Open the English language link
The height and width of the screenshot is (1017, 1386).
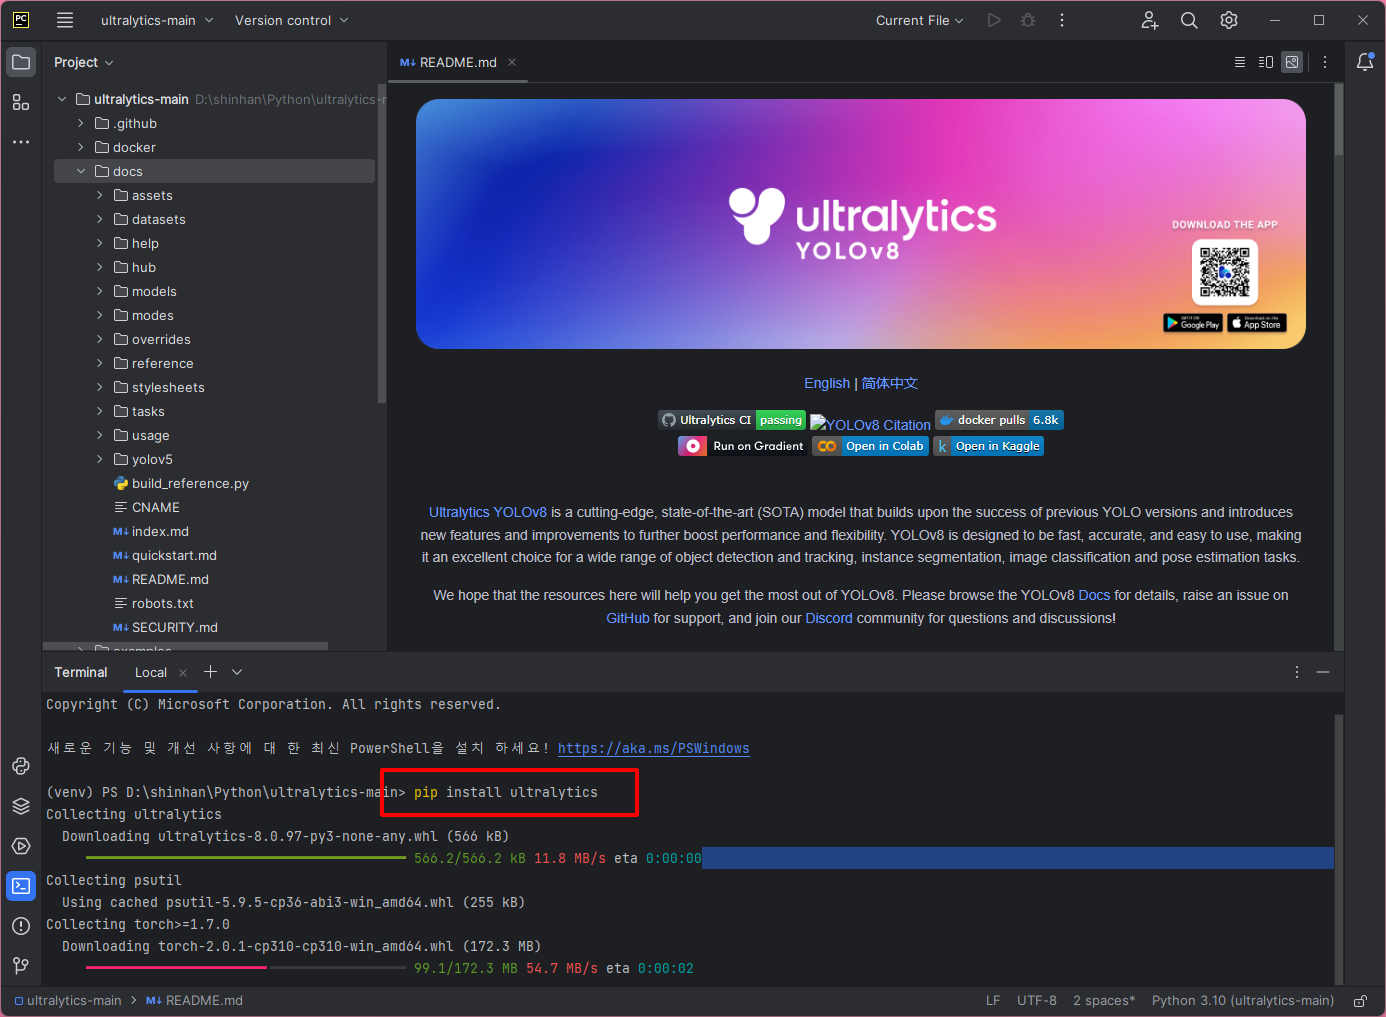[827, 383]
